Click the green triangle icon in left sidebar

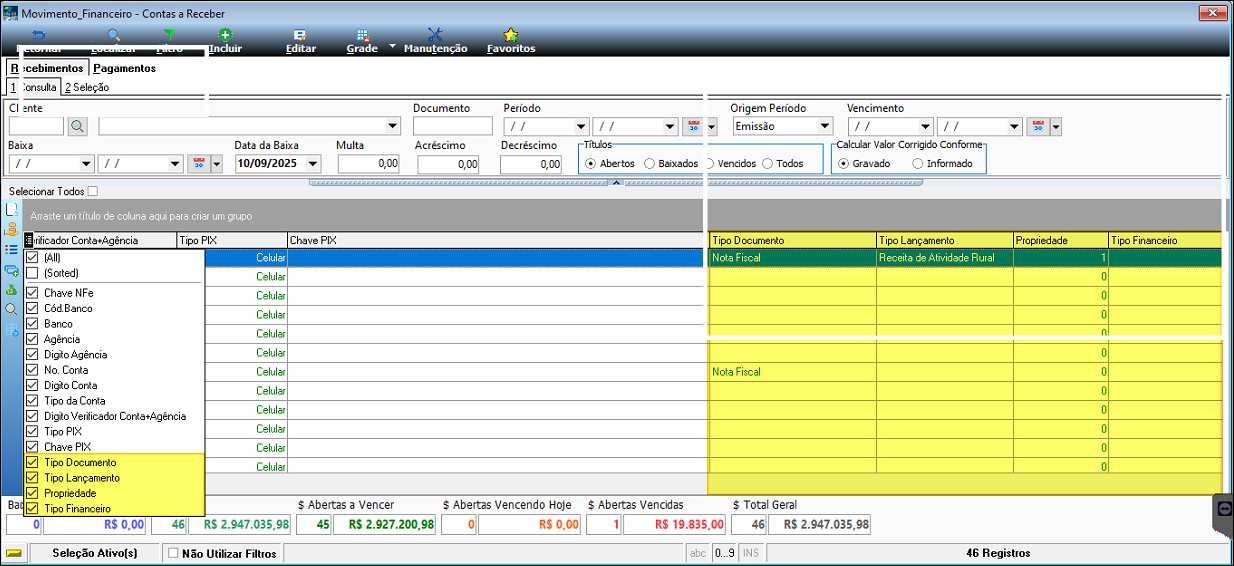[x=12, y=290]
